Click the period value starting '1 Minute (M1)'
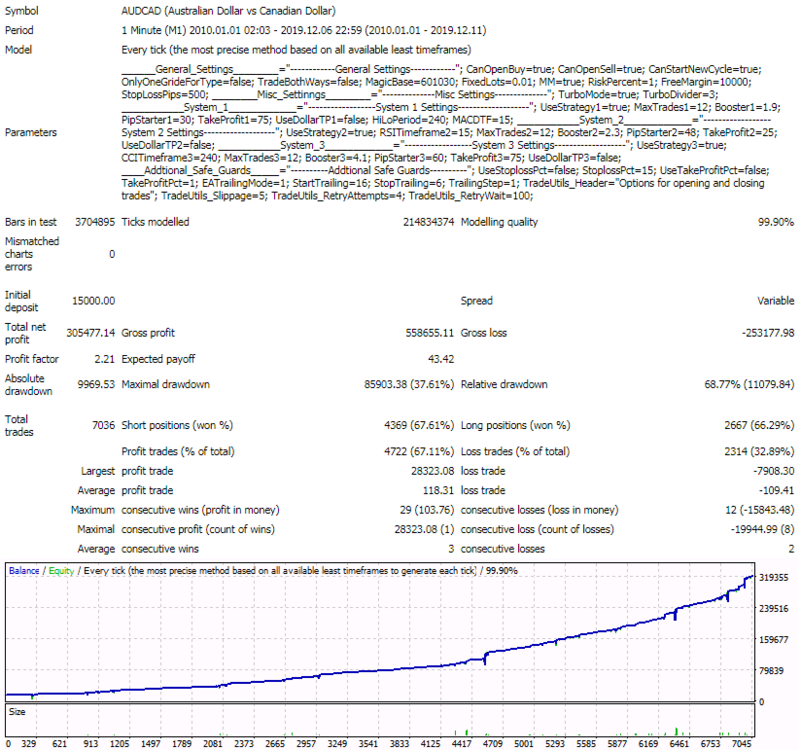The image size is (801, 750). (303, 30)
